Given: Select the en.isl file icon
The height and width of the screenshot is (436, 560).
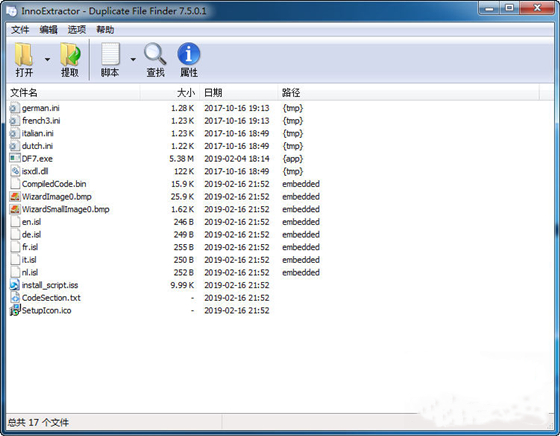Looking at the screenshot, I should tap(14, 222).
